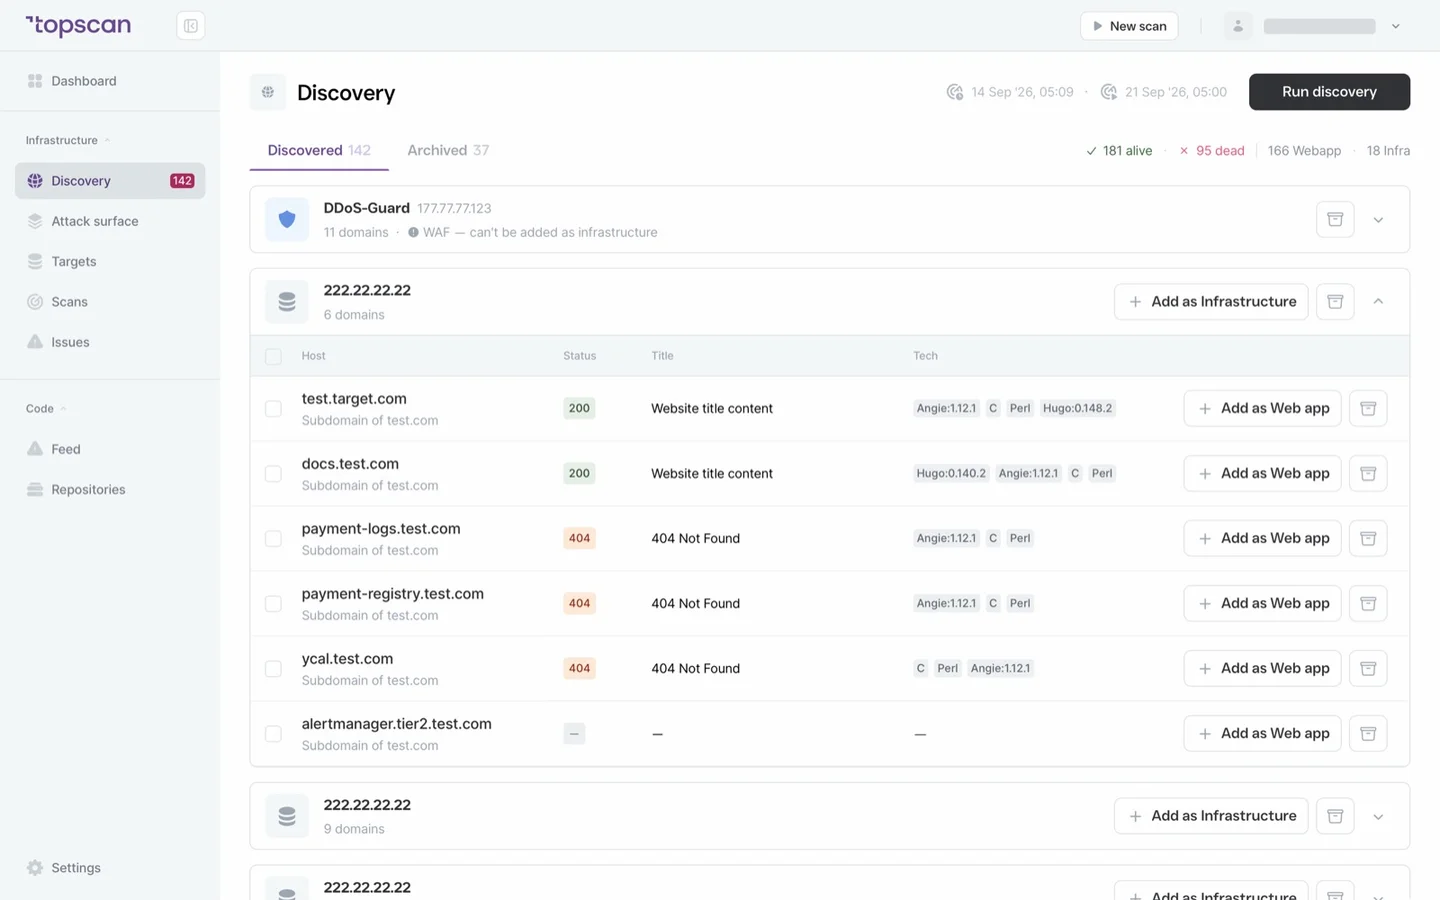1440x900 pixels.
Task: Click the server stack icon of 9 domains group
Action: [287, 816]
